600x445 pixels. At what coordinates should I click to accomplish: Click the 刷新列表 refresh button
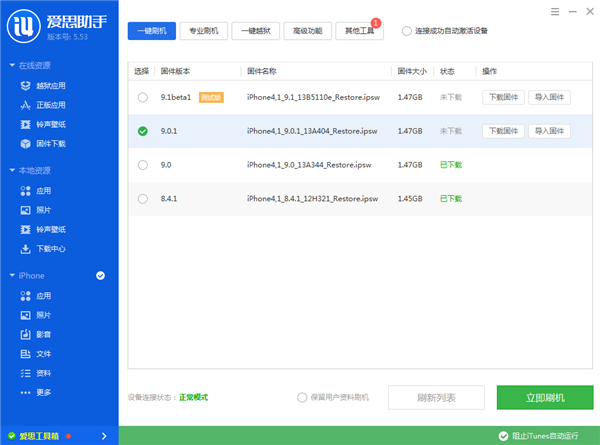(436, 398)
